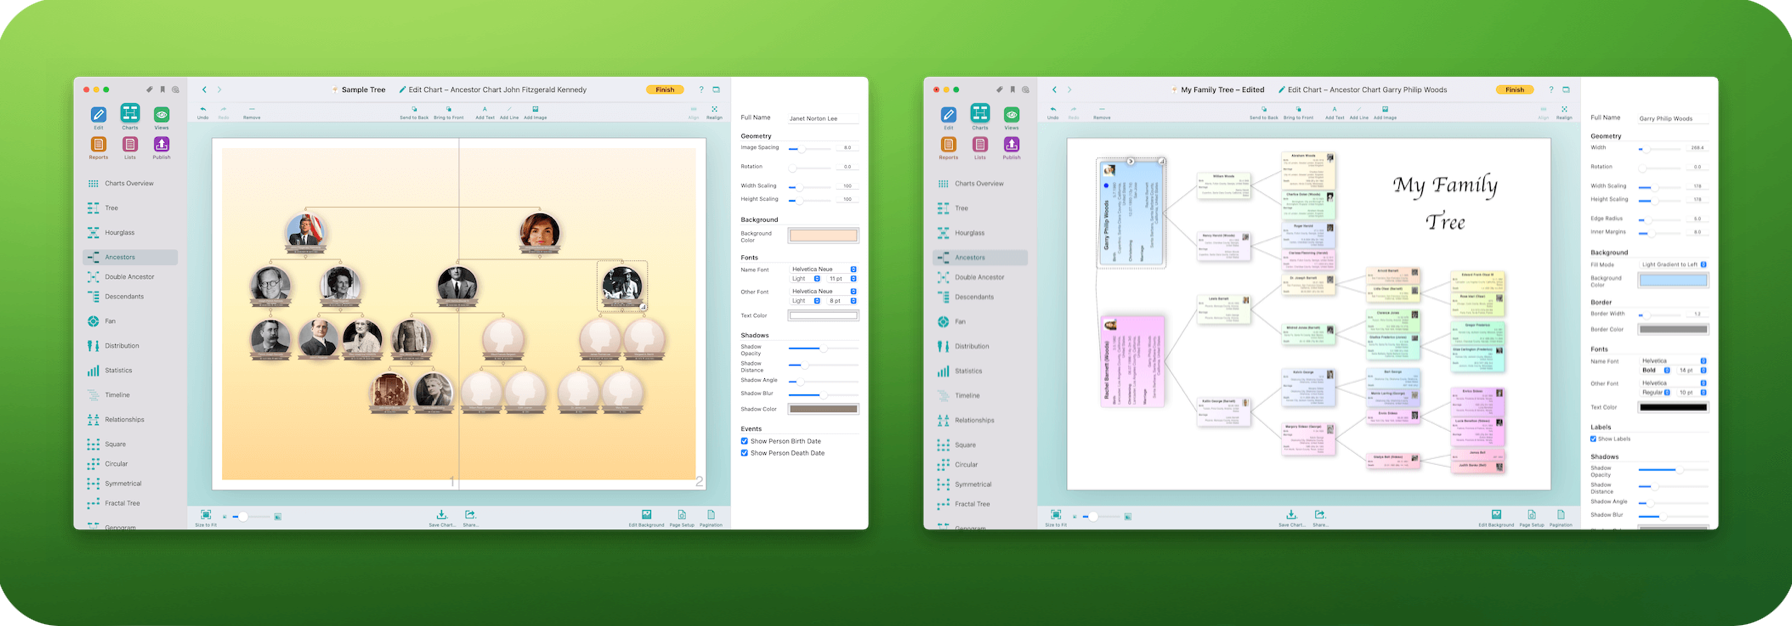
Task: Open Page Setup in the Sample Tree window
Action: point(681,518)
